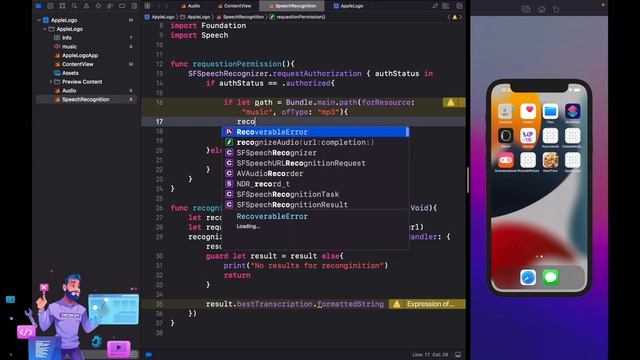Image resolution: width=640 pixels, height=360 pixels.
Task: Click the jump bar warning triangle
Action: click(x=455, y=17)
